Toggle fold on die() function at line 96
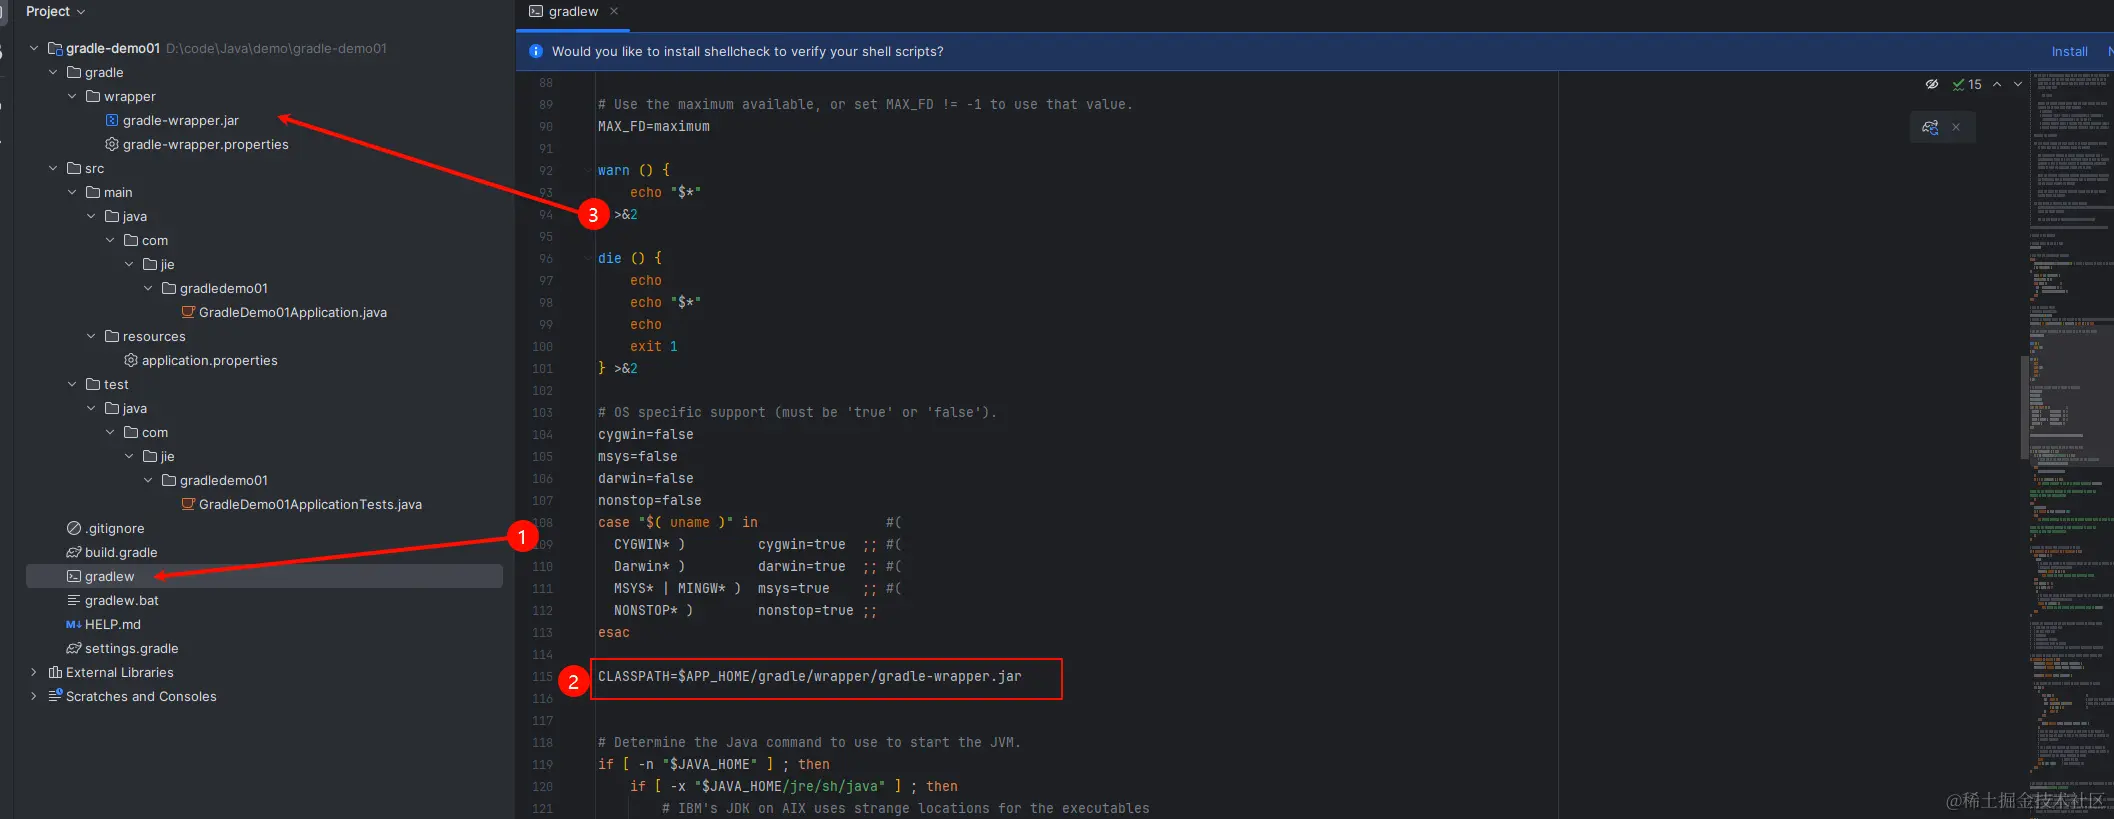This screenshot has width=2114, height=819. pos(588,258)
